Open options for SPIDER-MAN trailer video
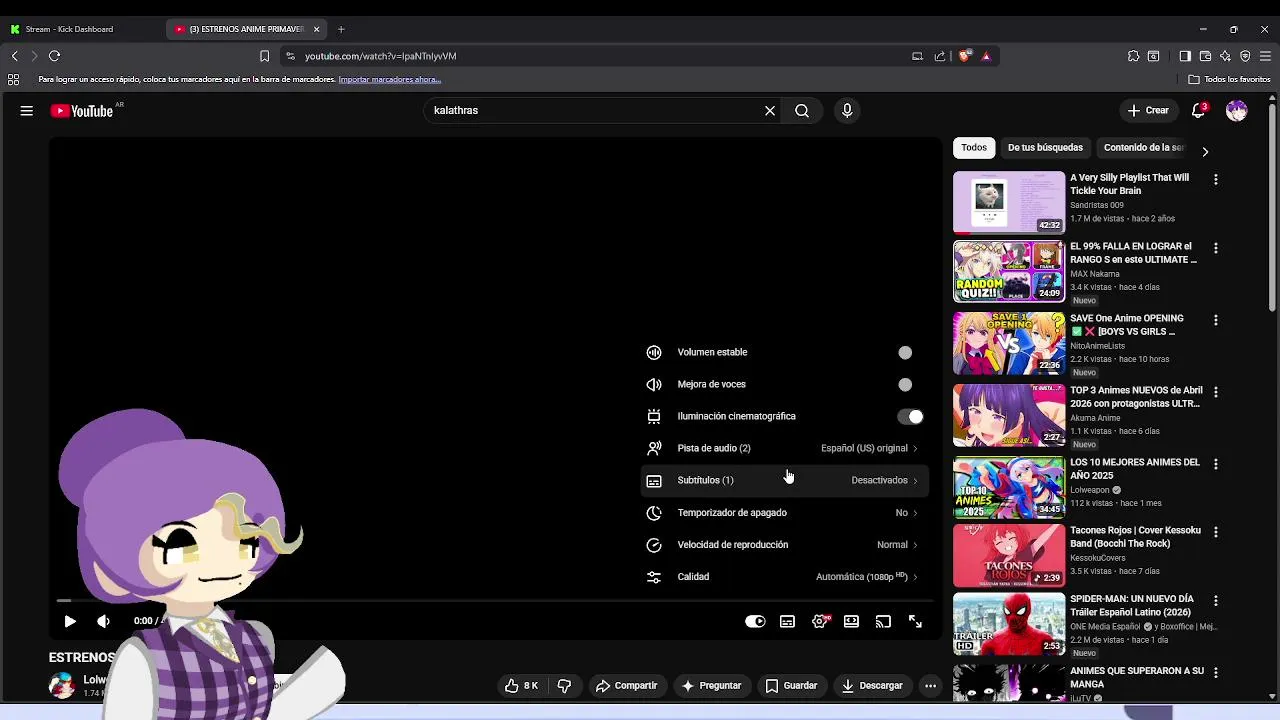This screenshot has height=720, width=1280. (x=1216, y=601)
